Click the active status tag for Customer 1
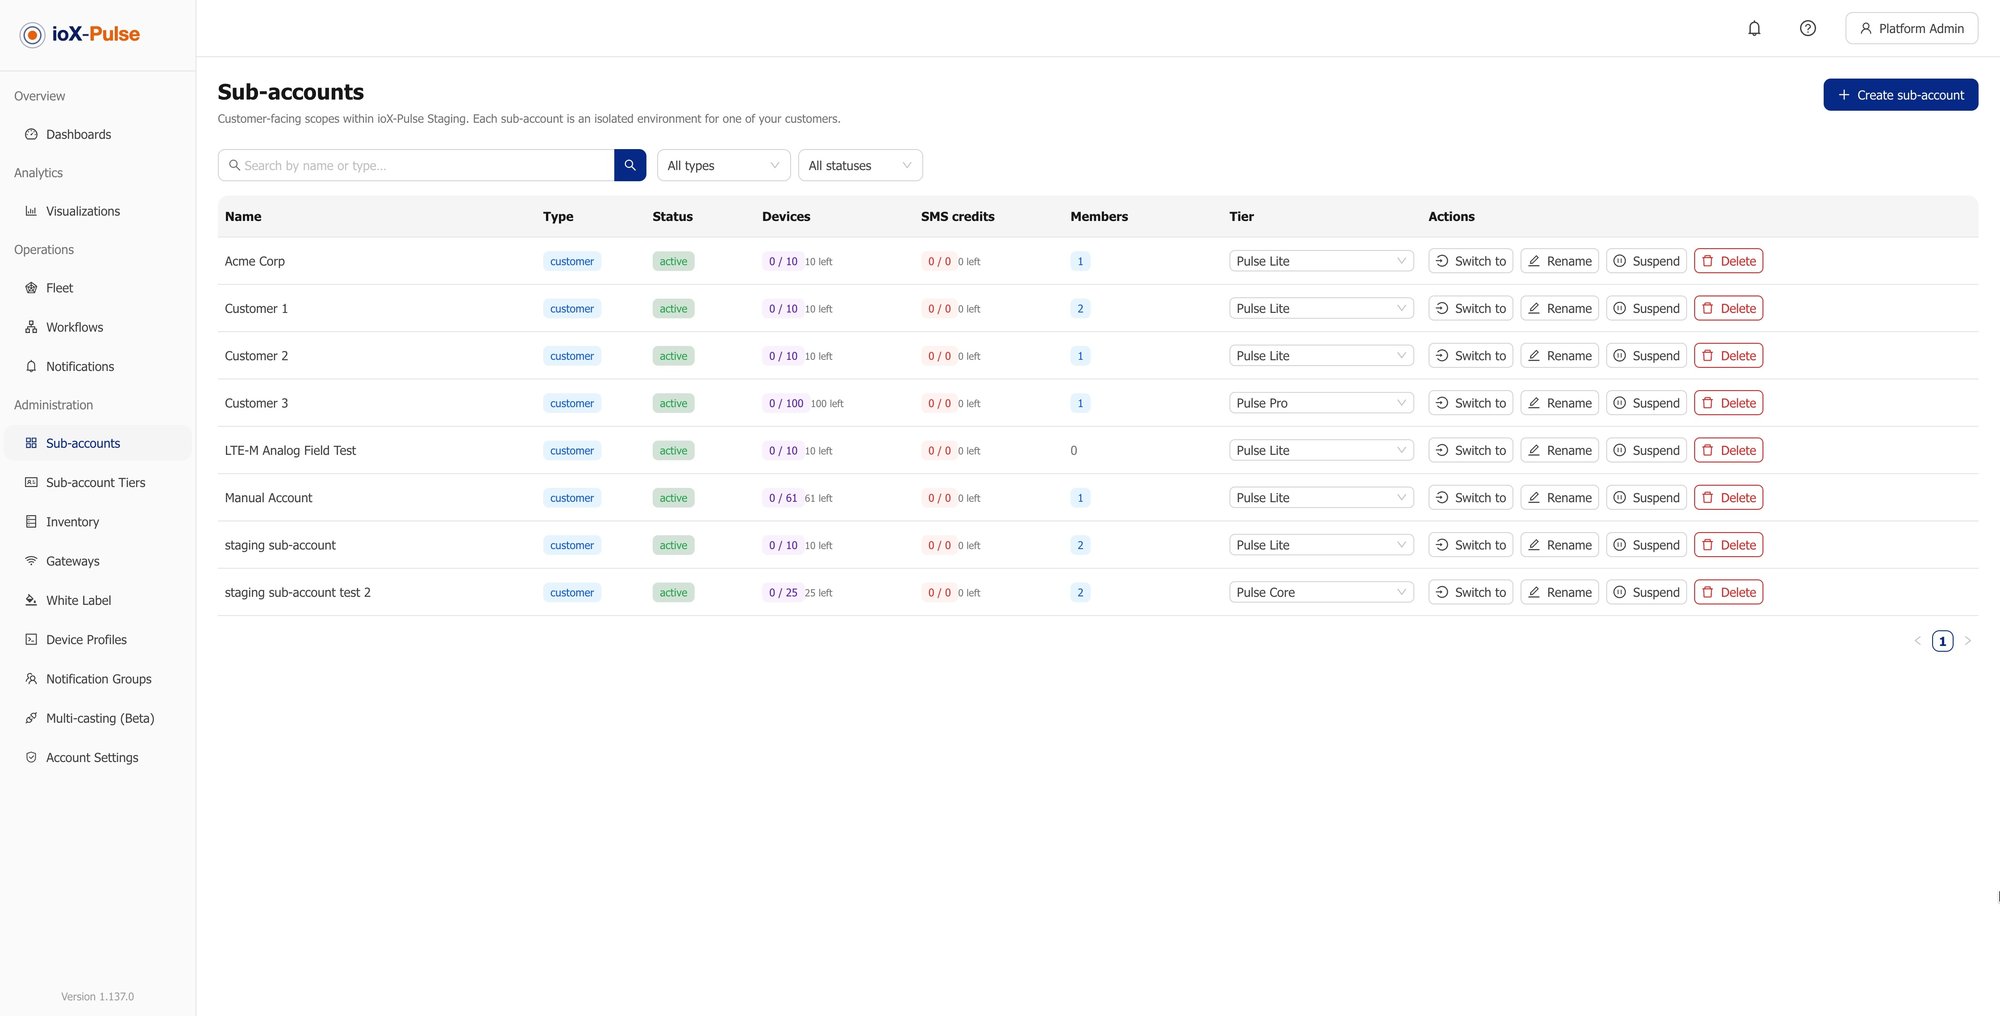 pyautogui.click(x=673, y=309)
